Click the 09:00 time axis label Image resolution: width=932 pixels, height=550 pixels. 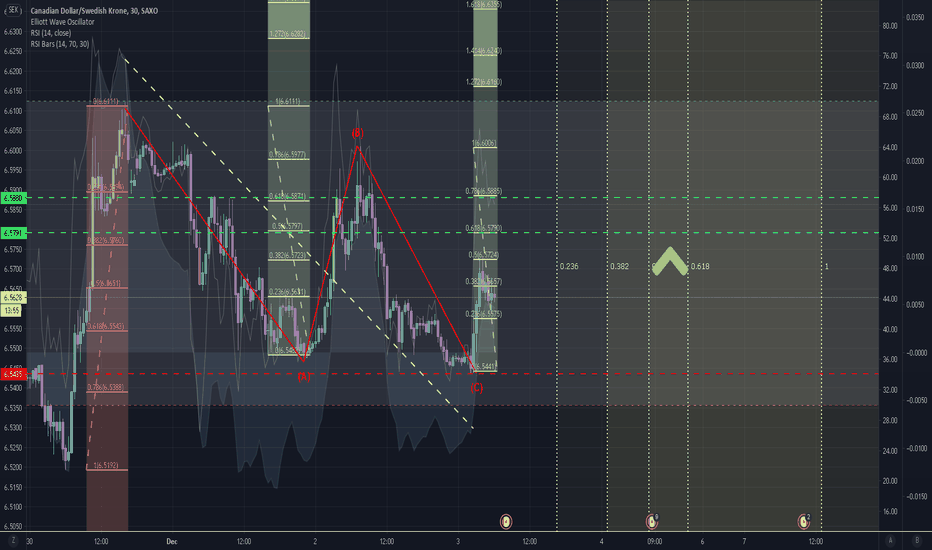click(655, 541)
